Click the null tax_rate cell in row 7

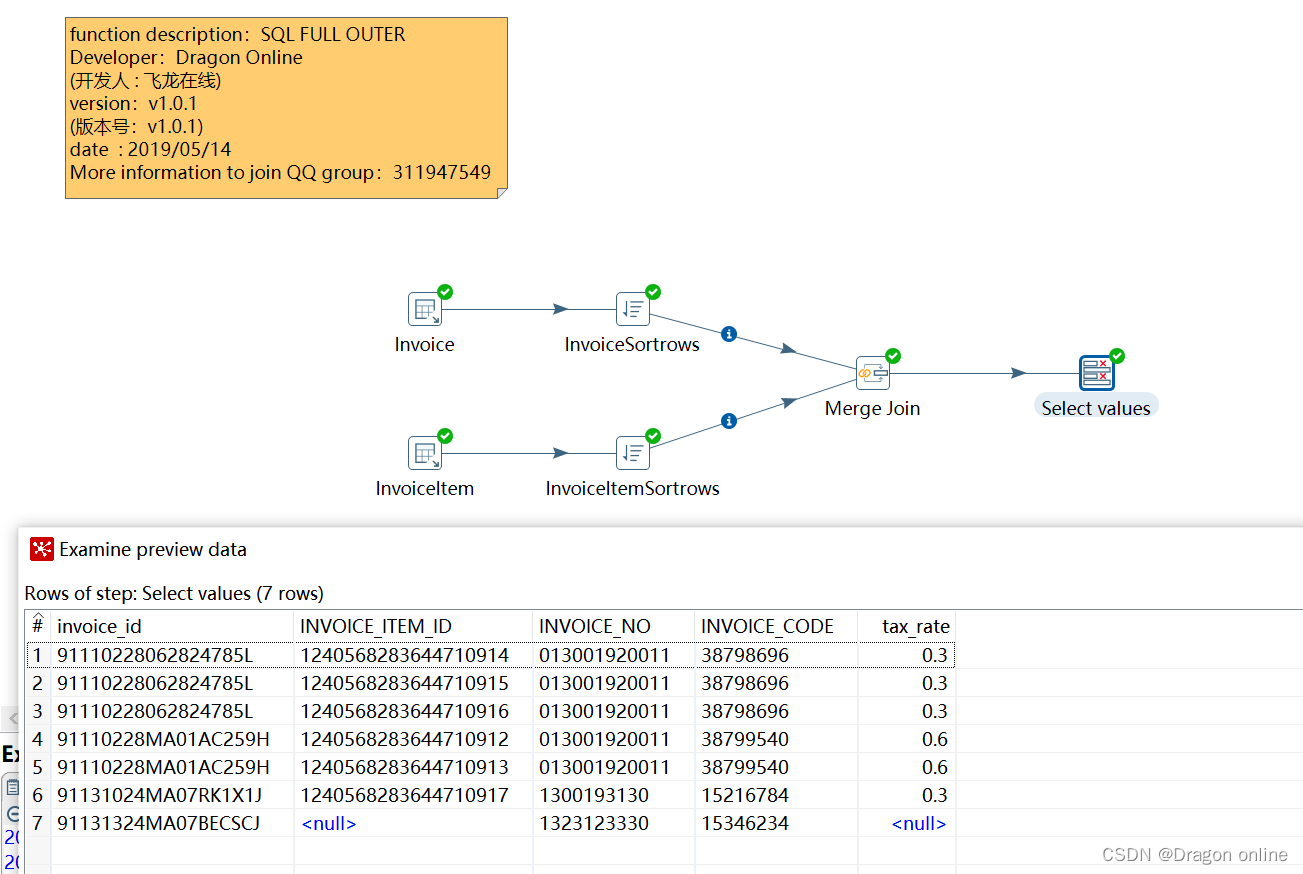906,823
